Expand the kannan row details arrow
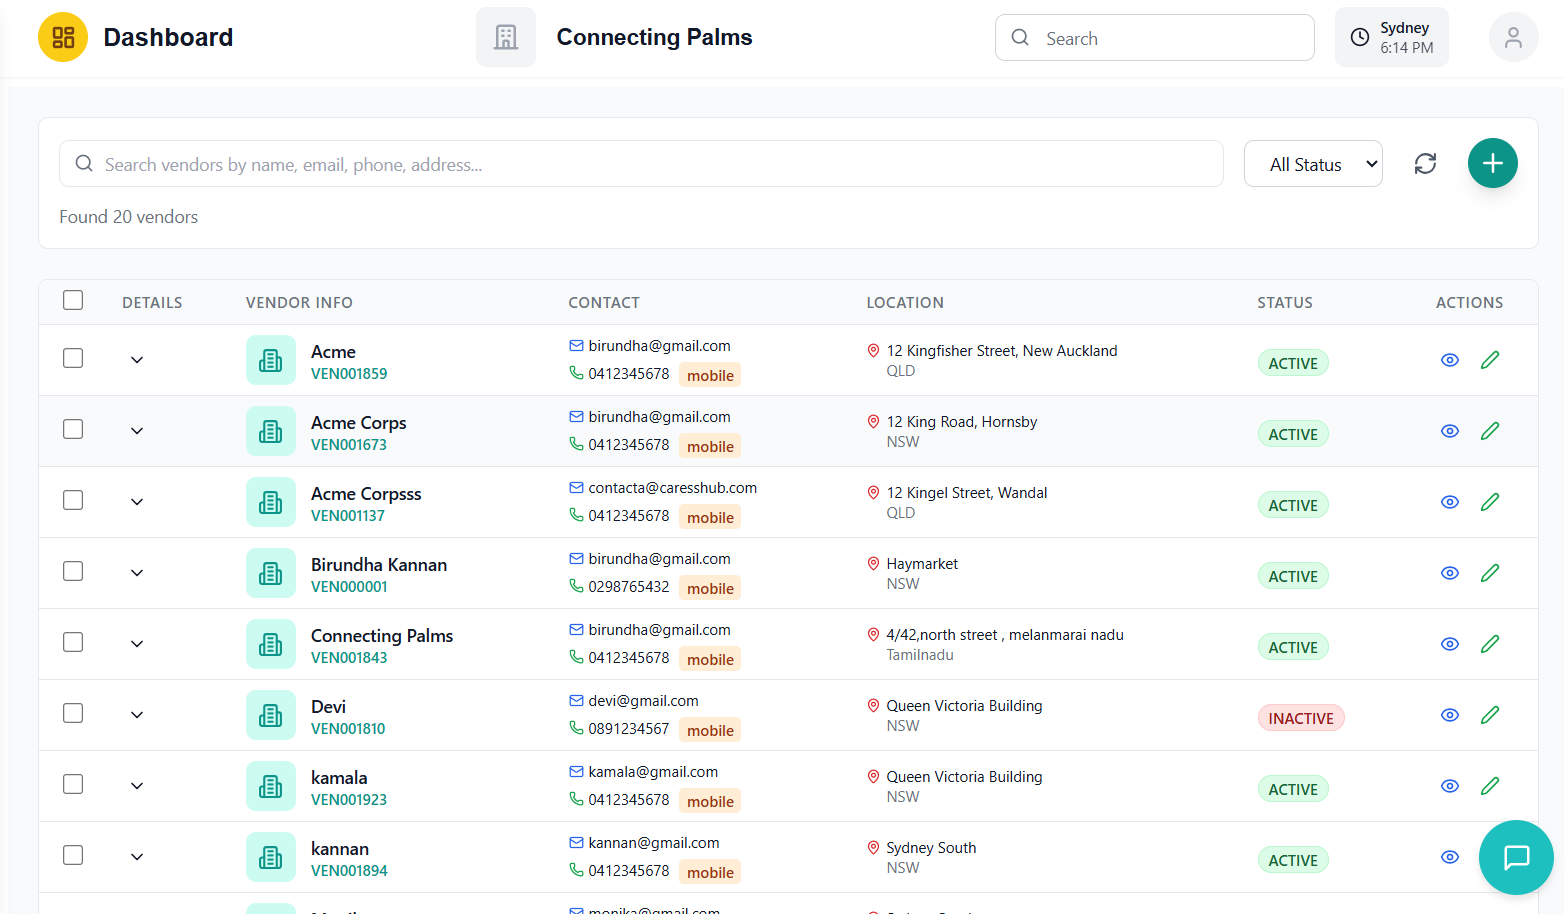The image size is (1564, 914). point(137,857)
